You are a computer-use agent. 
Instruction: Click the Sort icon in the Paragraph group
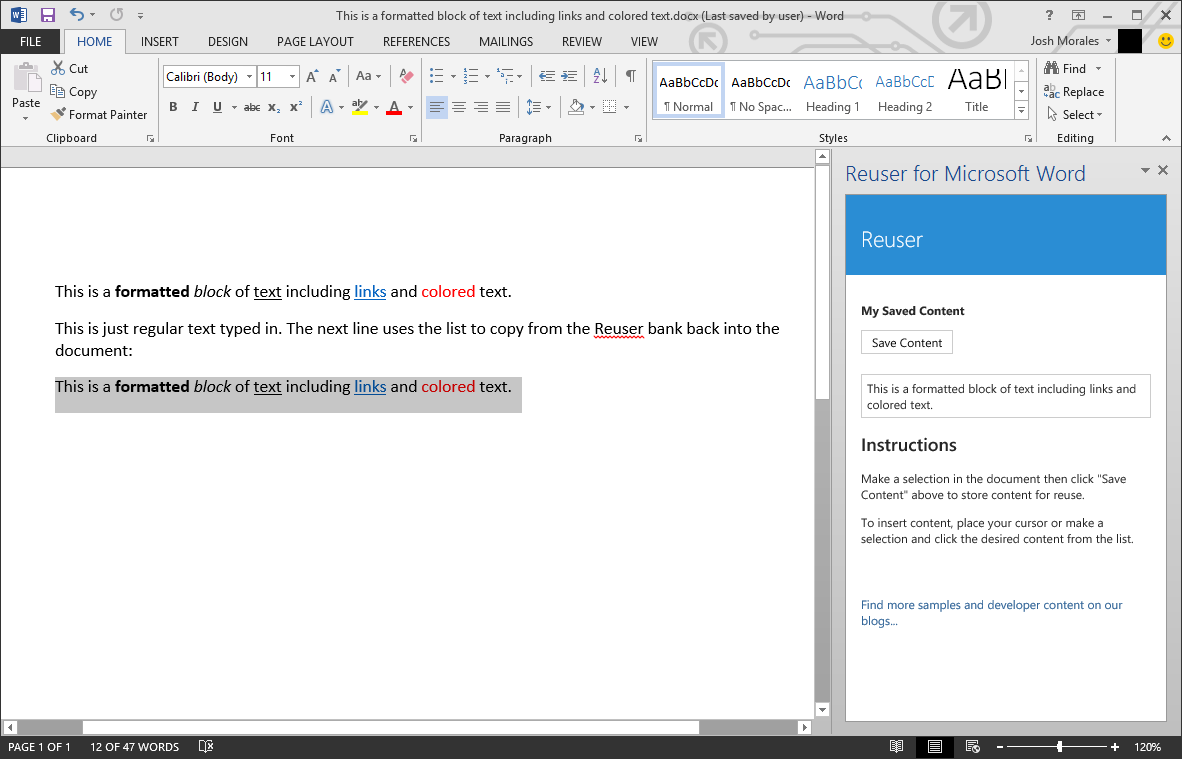[x=600, y=76]
